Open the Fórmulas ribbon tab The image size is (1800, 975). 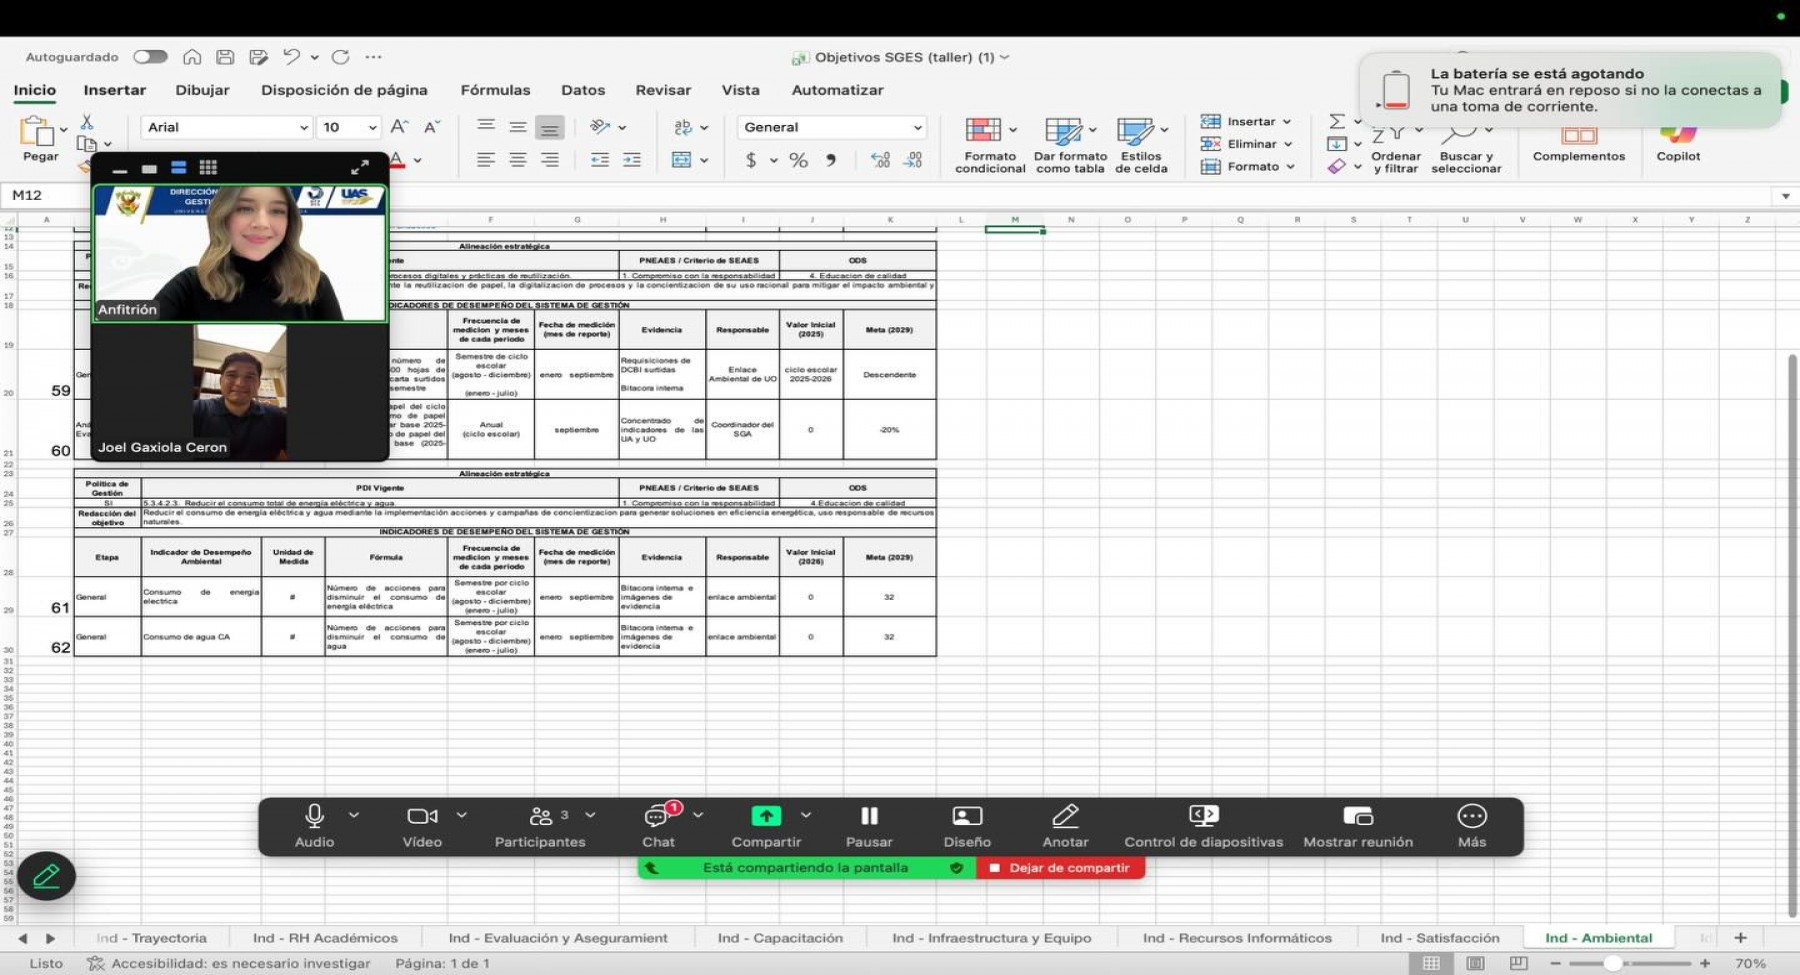coord(495,90)
